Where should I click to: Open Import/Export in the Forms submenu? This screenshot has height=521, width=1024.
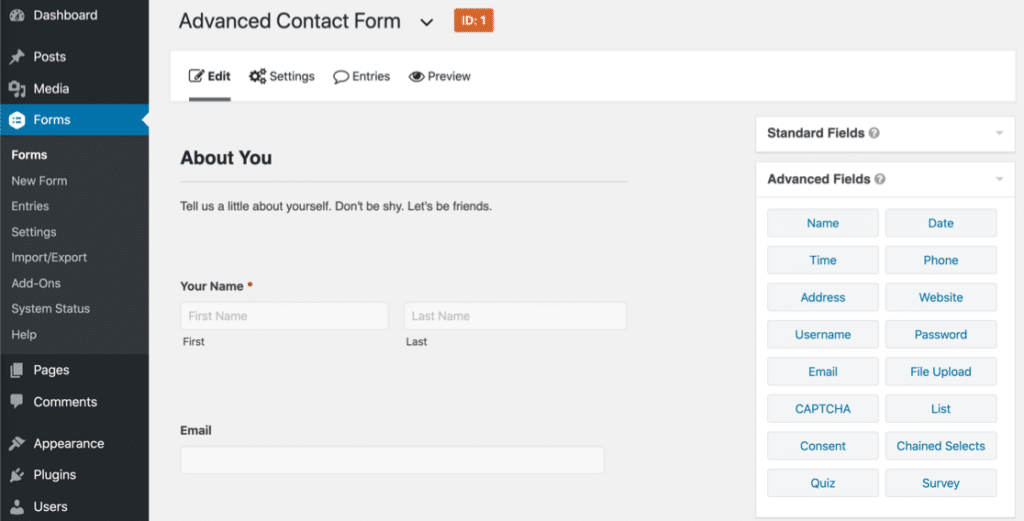pos(49,258)
